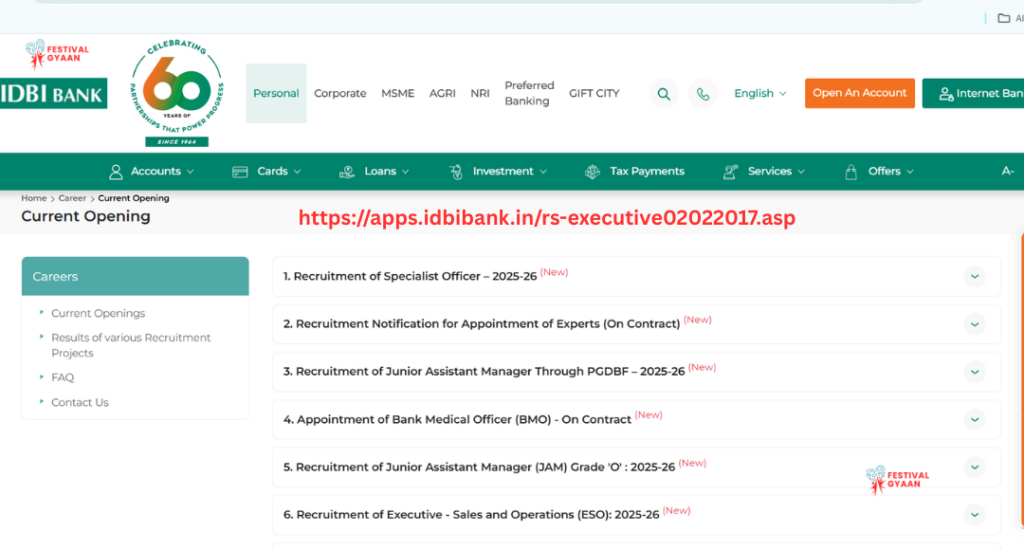Click 'Recruitment of Specialist Officer – 2025-26' title
This screenshot has width=1024, height=550.
(x=415, y=276)
